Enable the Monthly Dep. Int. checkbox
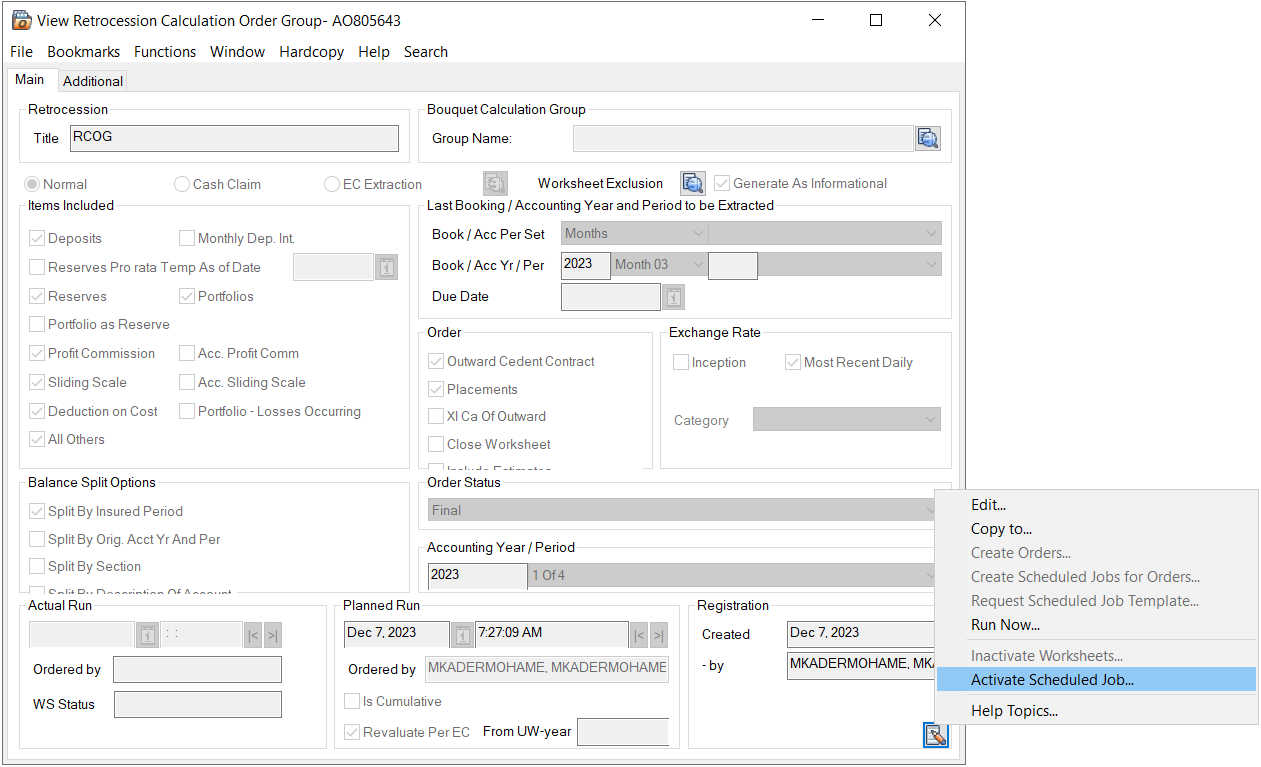This screenshot has height=767, width=1261. (186, 238)
